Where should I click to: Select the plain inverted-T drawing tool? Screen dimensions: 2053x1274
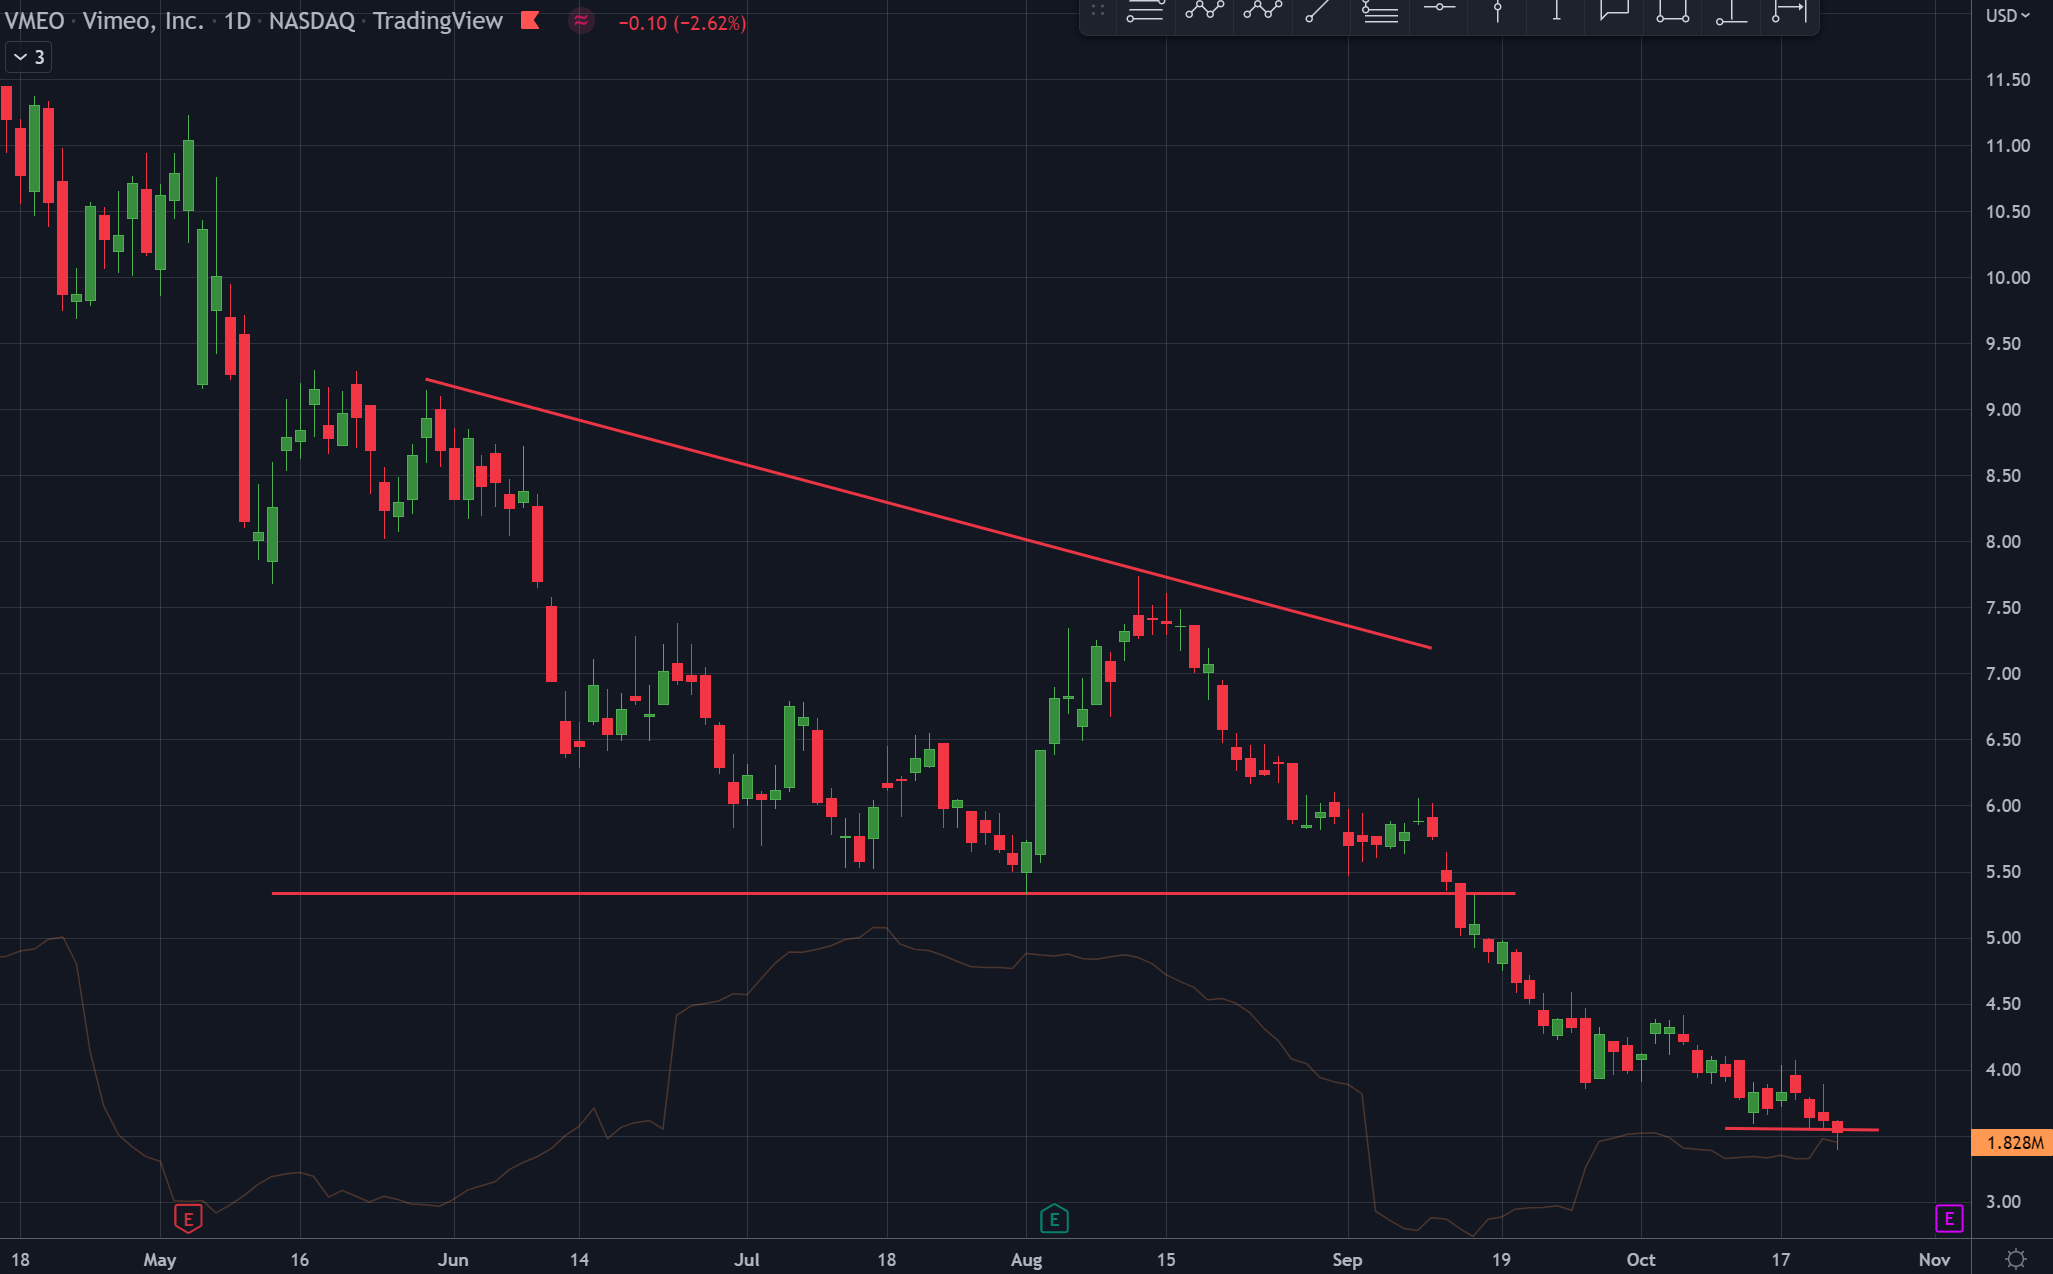tap(1556, 11)
